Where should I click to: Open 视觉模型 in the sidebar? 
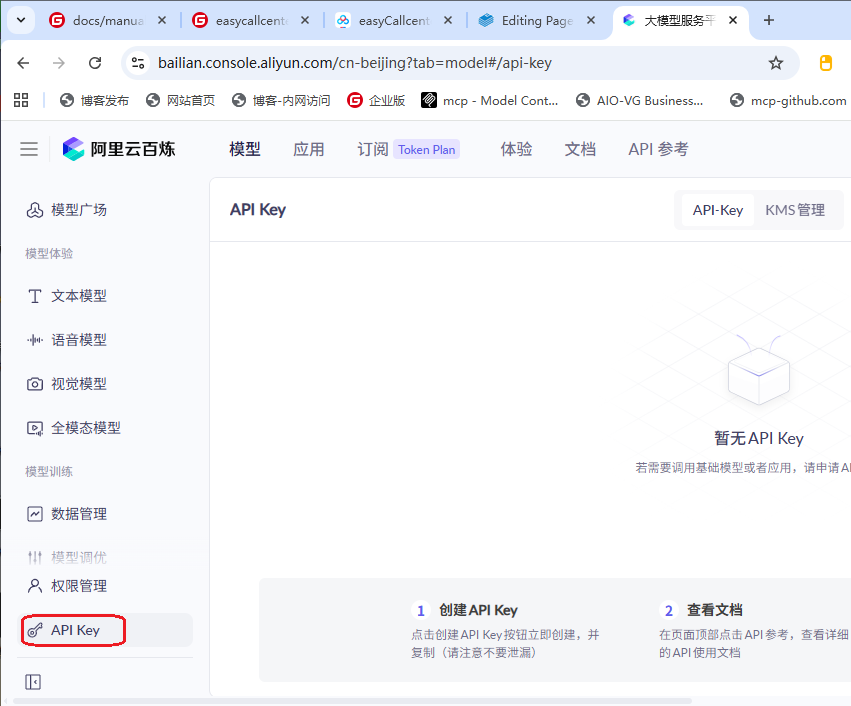pos(105,384)
